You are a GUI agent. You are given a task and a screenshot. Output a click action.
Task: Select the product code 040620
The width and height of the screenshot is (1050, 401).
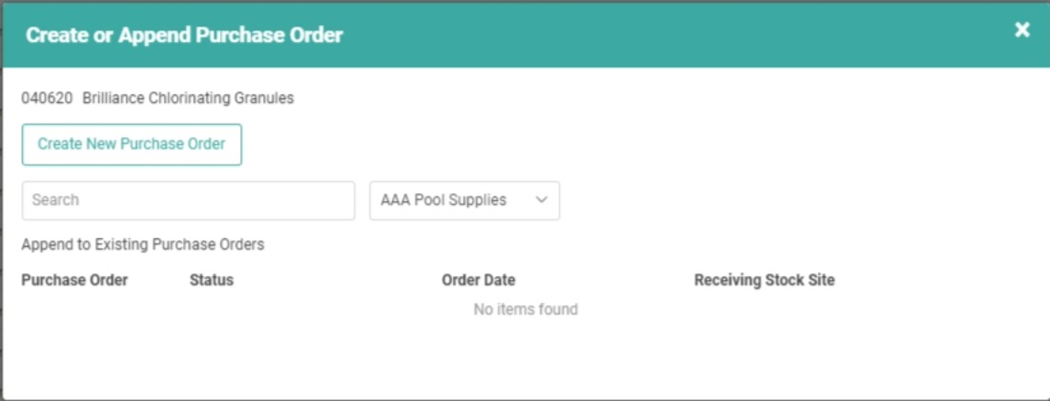coord(46,98)
